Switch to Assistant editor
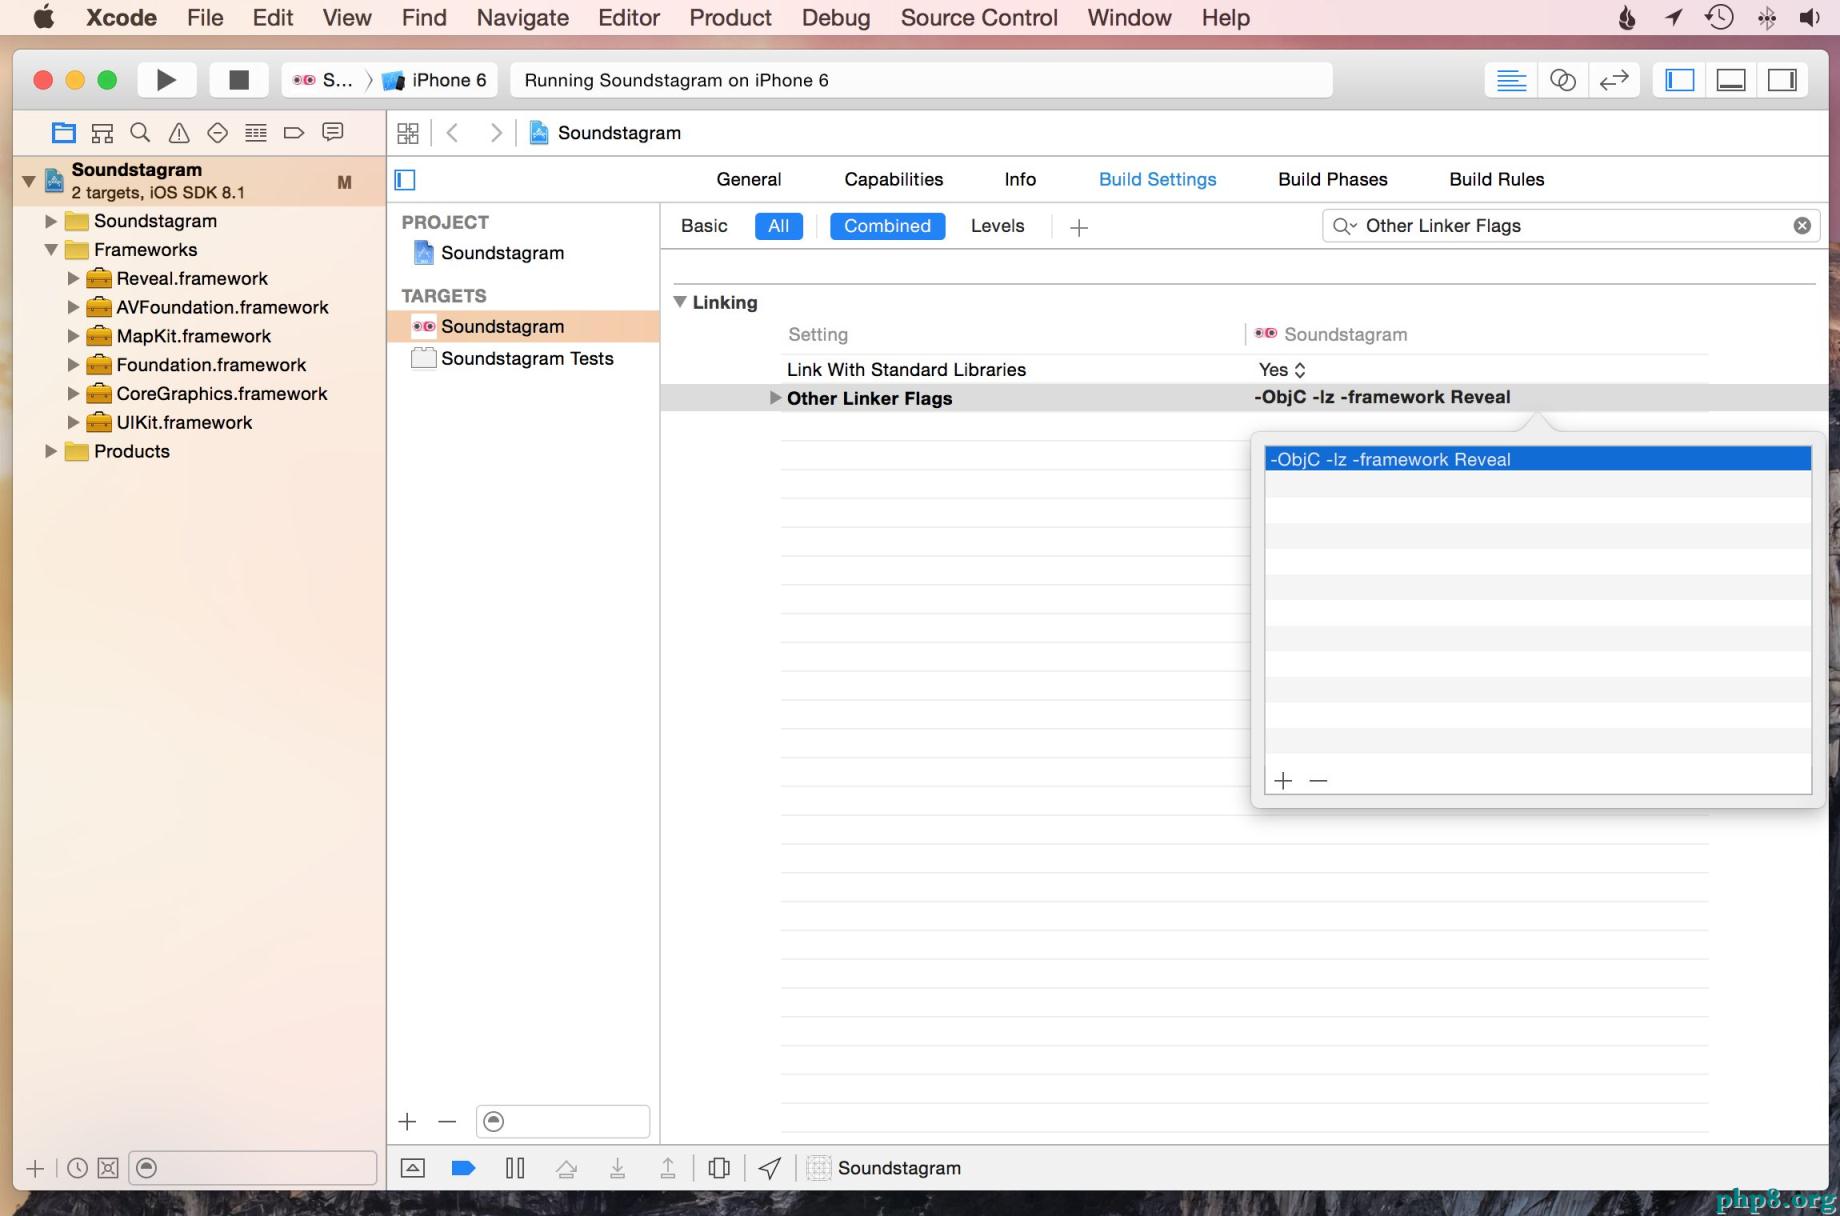1840x1216 pixels. [1562, 80]
